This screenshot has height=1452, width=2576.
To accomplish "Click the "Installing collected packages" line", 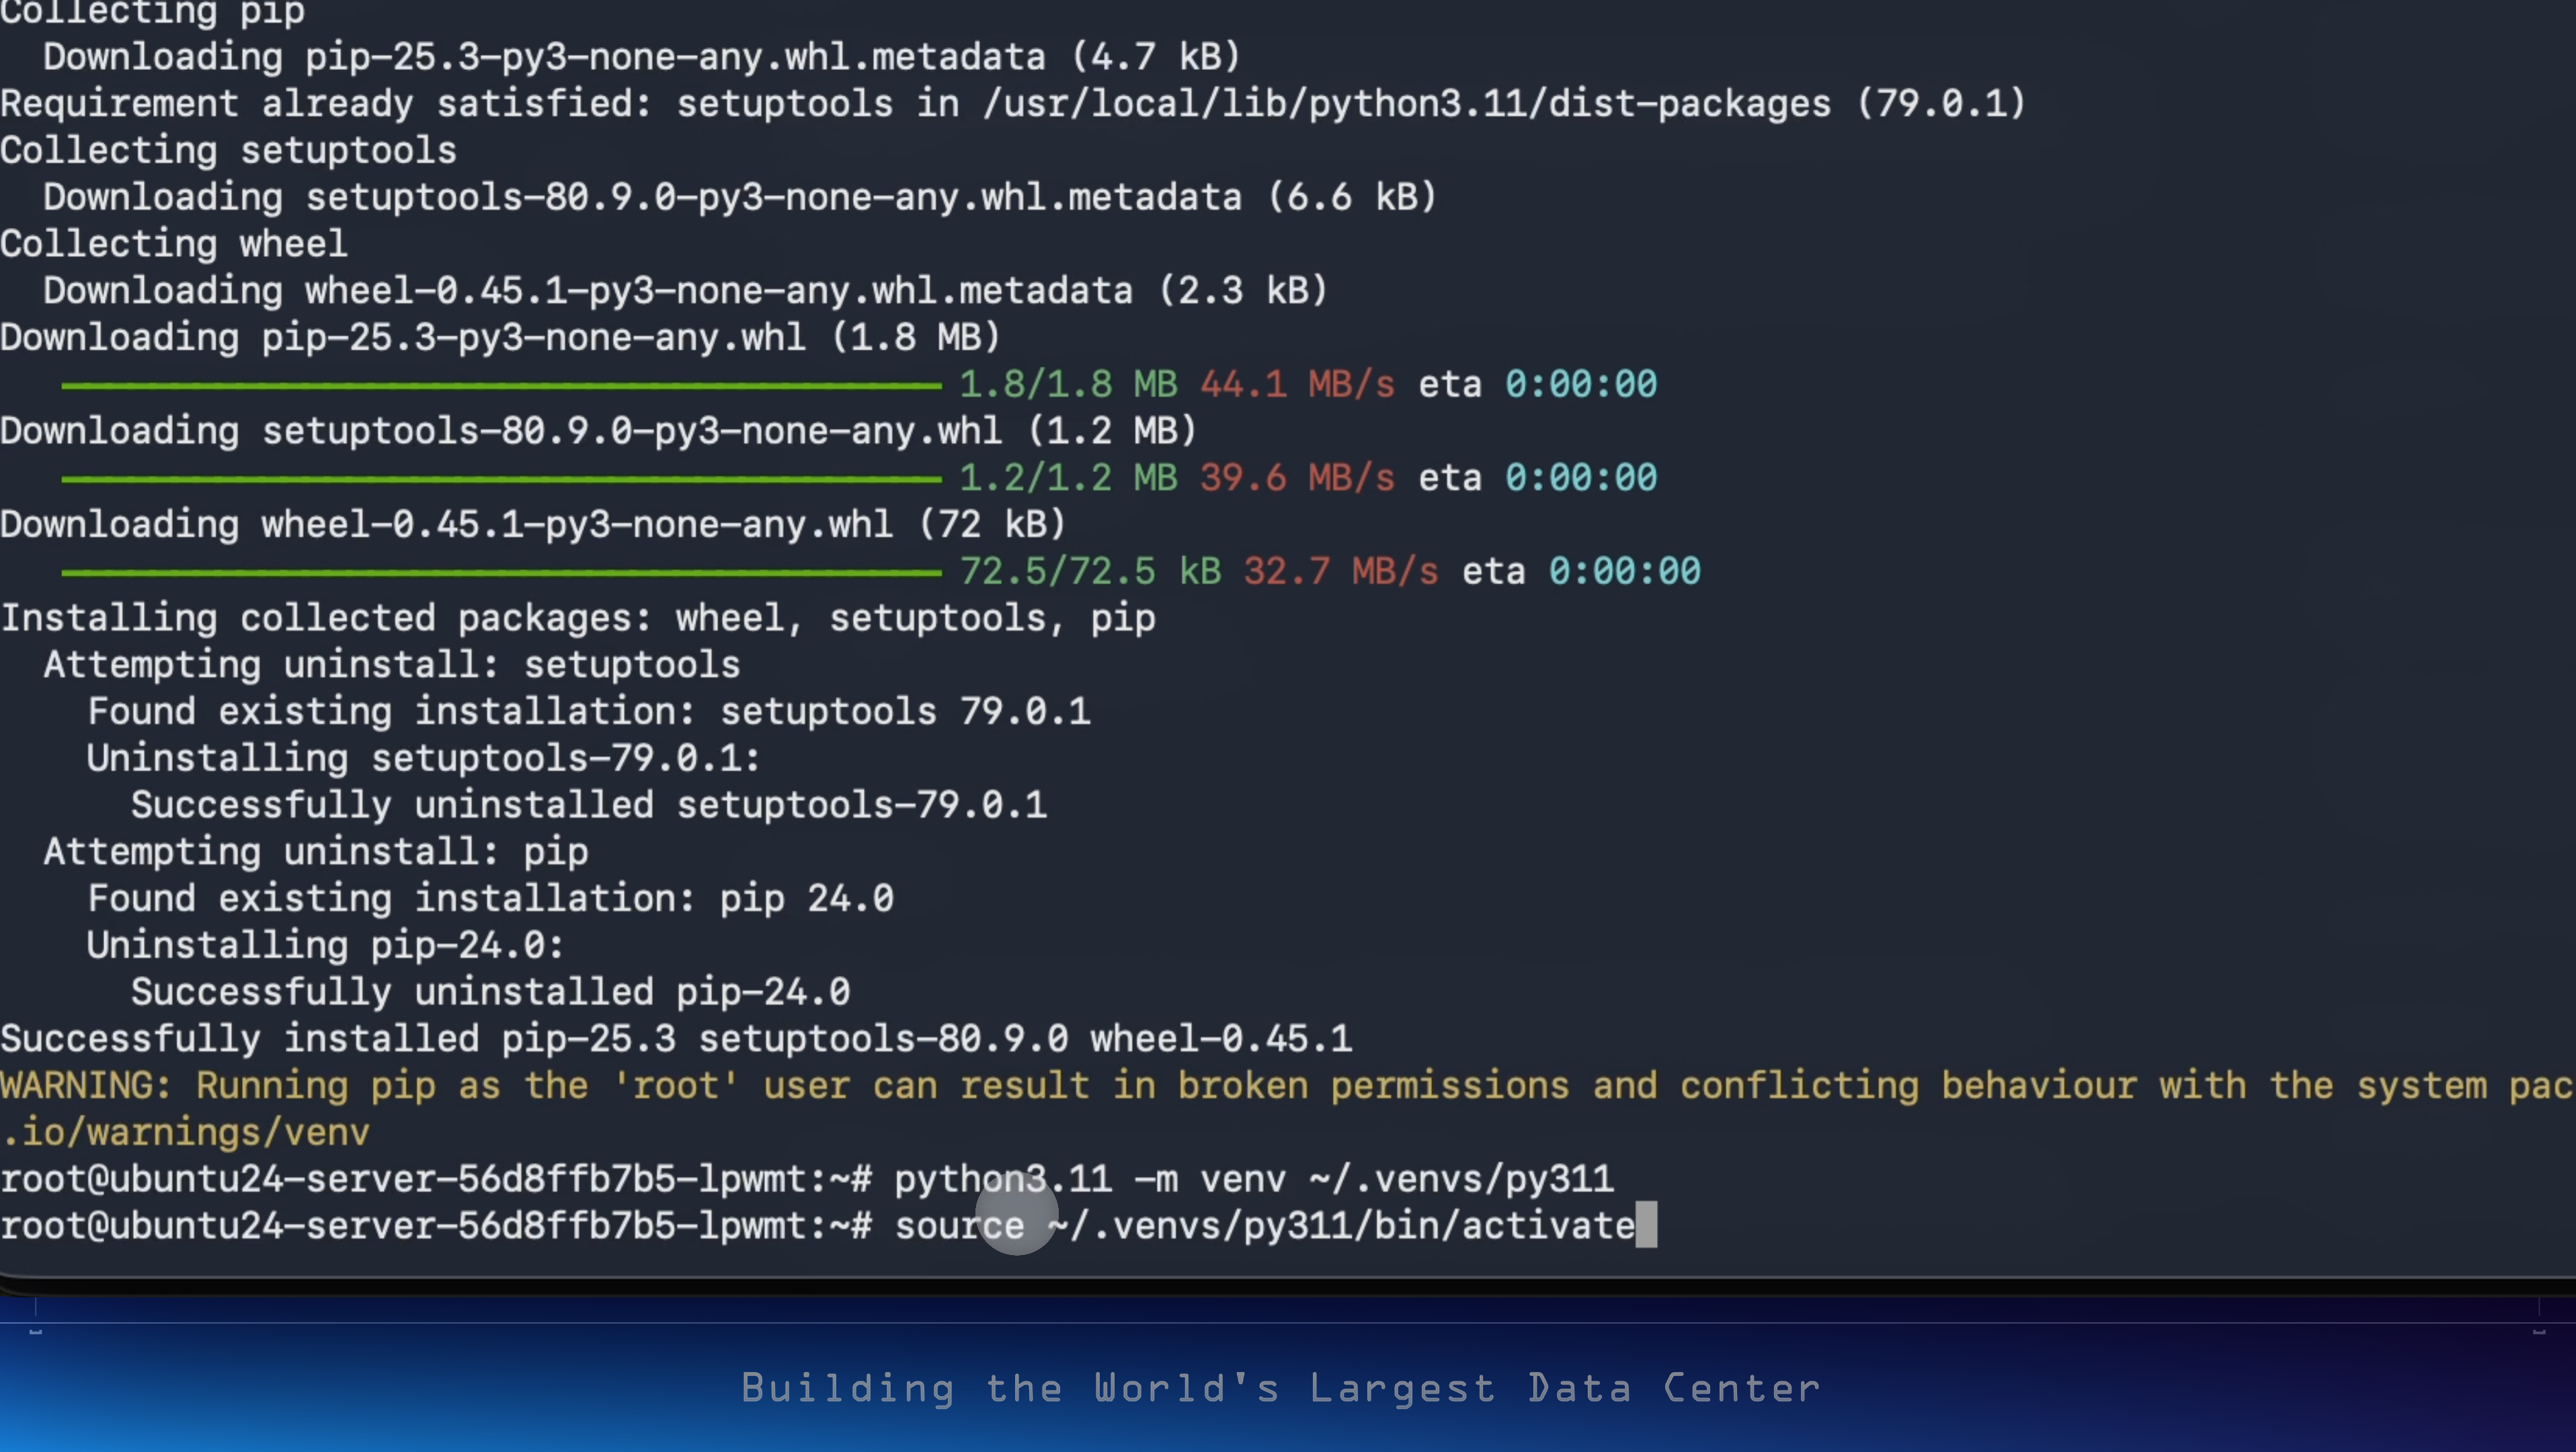I will tap(578, 619).
